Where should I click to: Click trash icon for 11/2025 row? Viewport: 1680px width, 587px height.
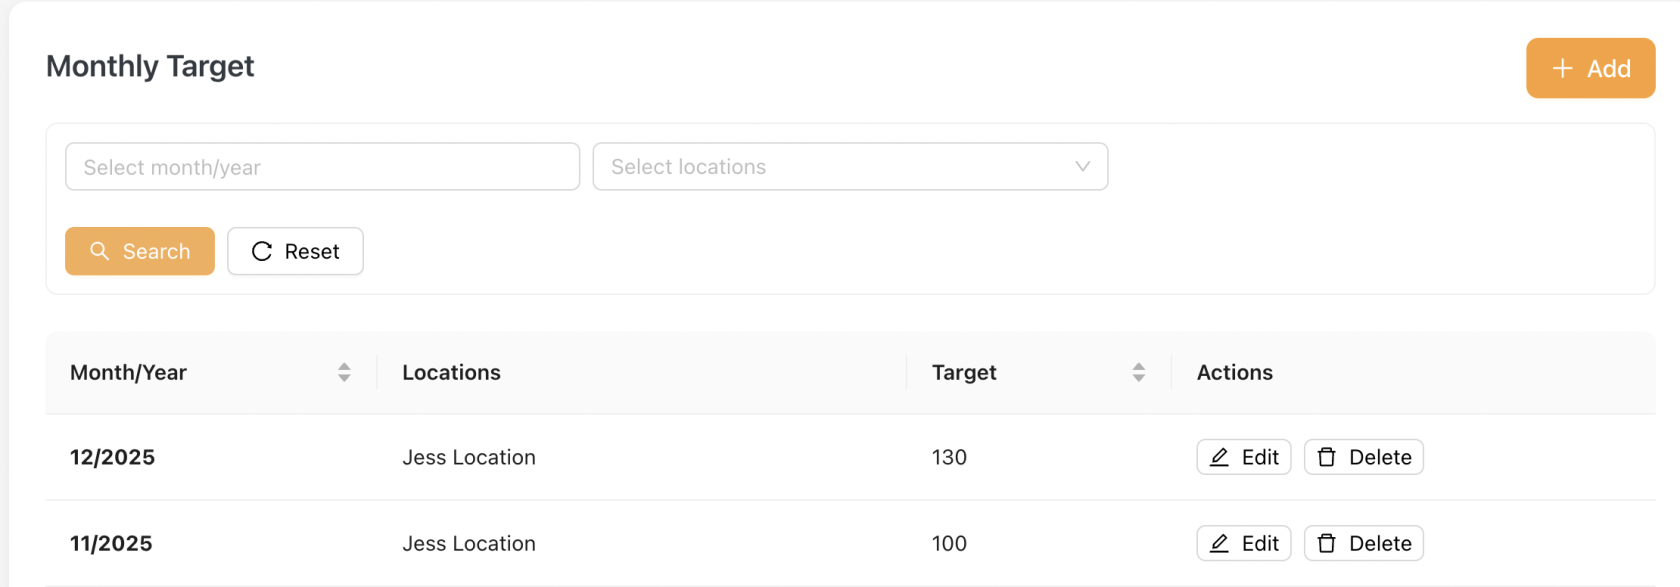(1327, 543)
